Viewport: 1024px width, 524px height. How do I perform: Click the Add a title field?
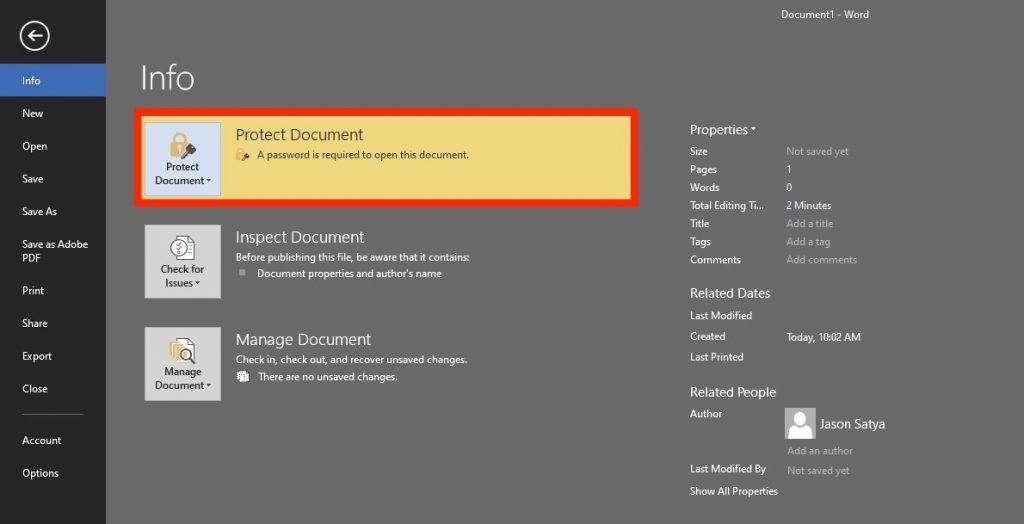(810, 223)
